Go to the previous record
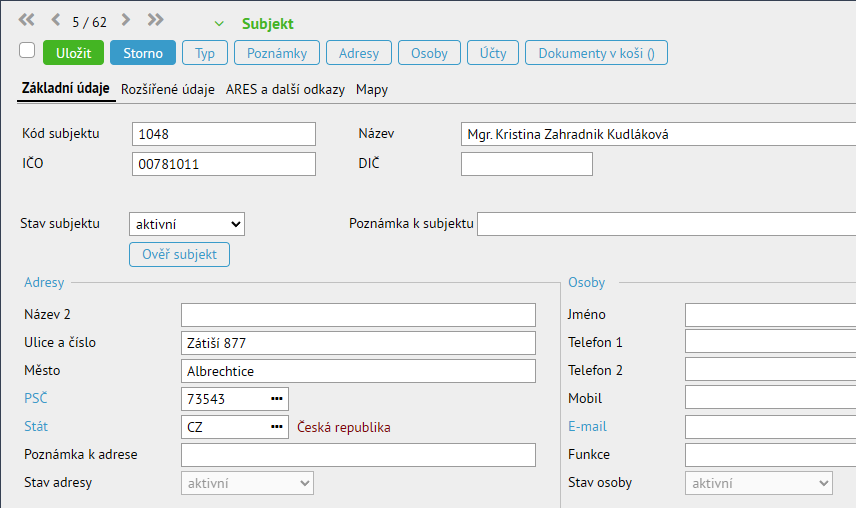 click(55, 20)
